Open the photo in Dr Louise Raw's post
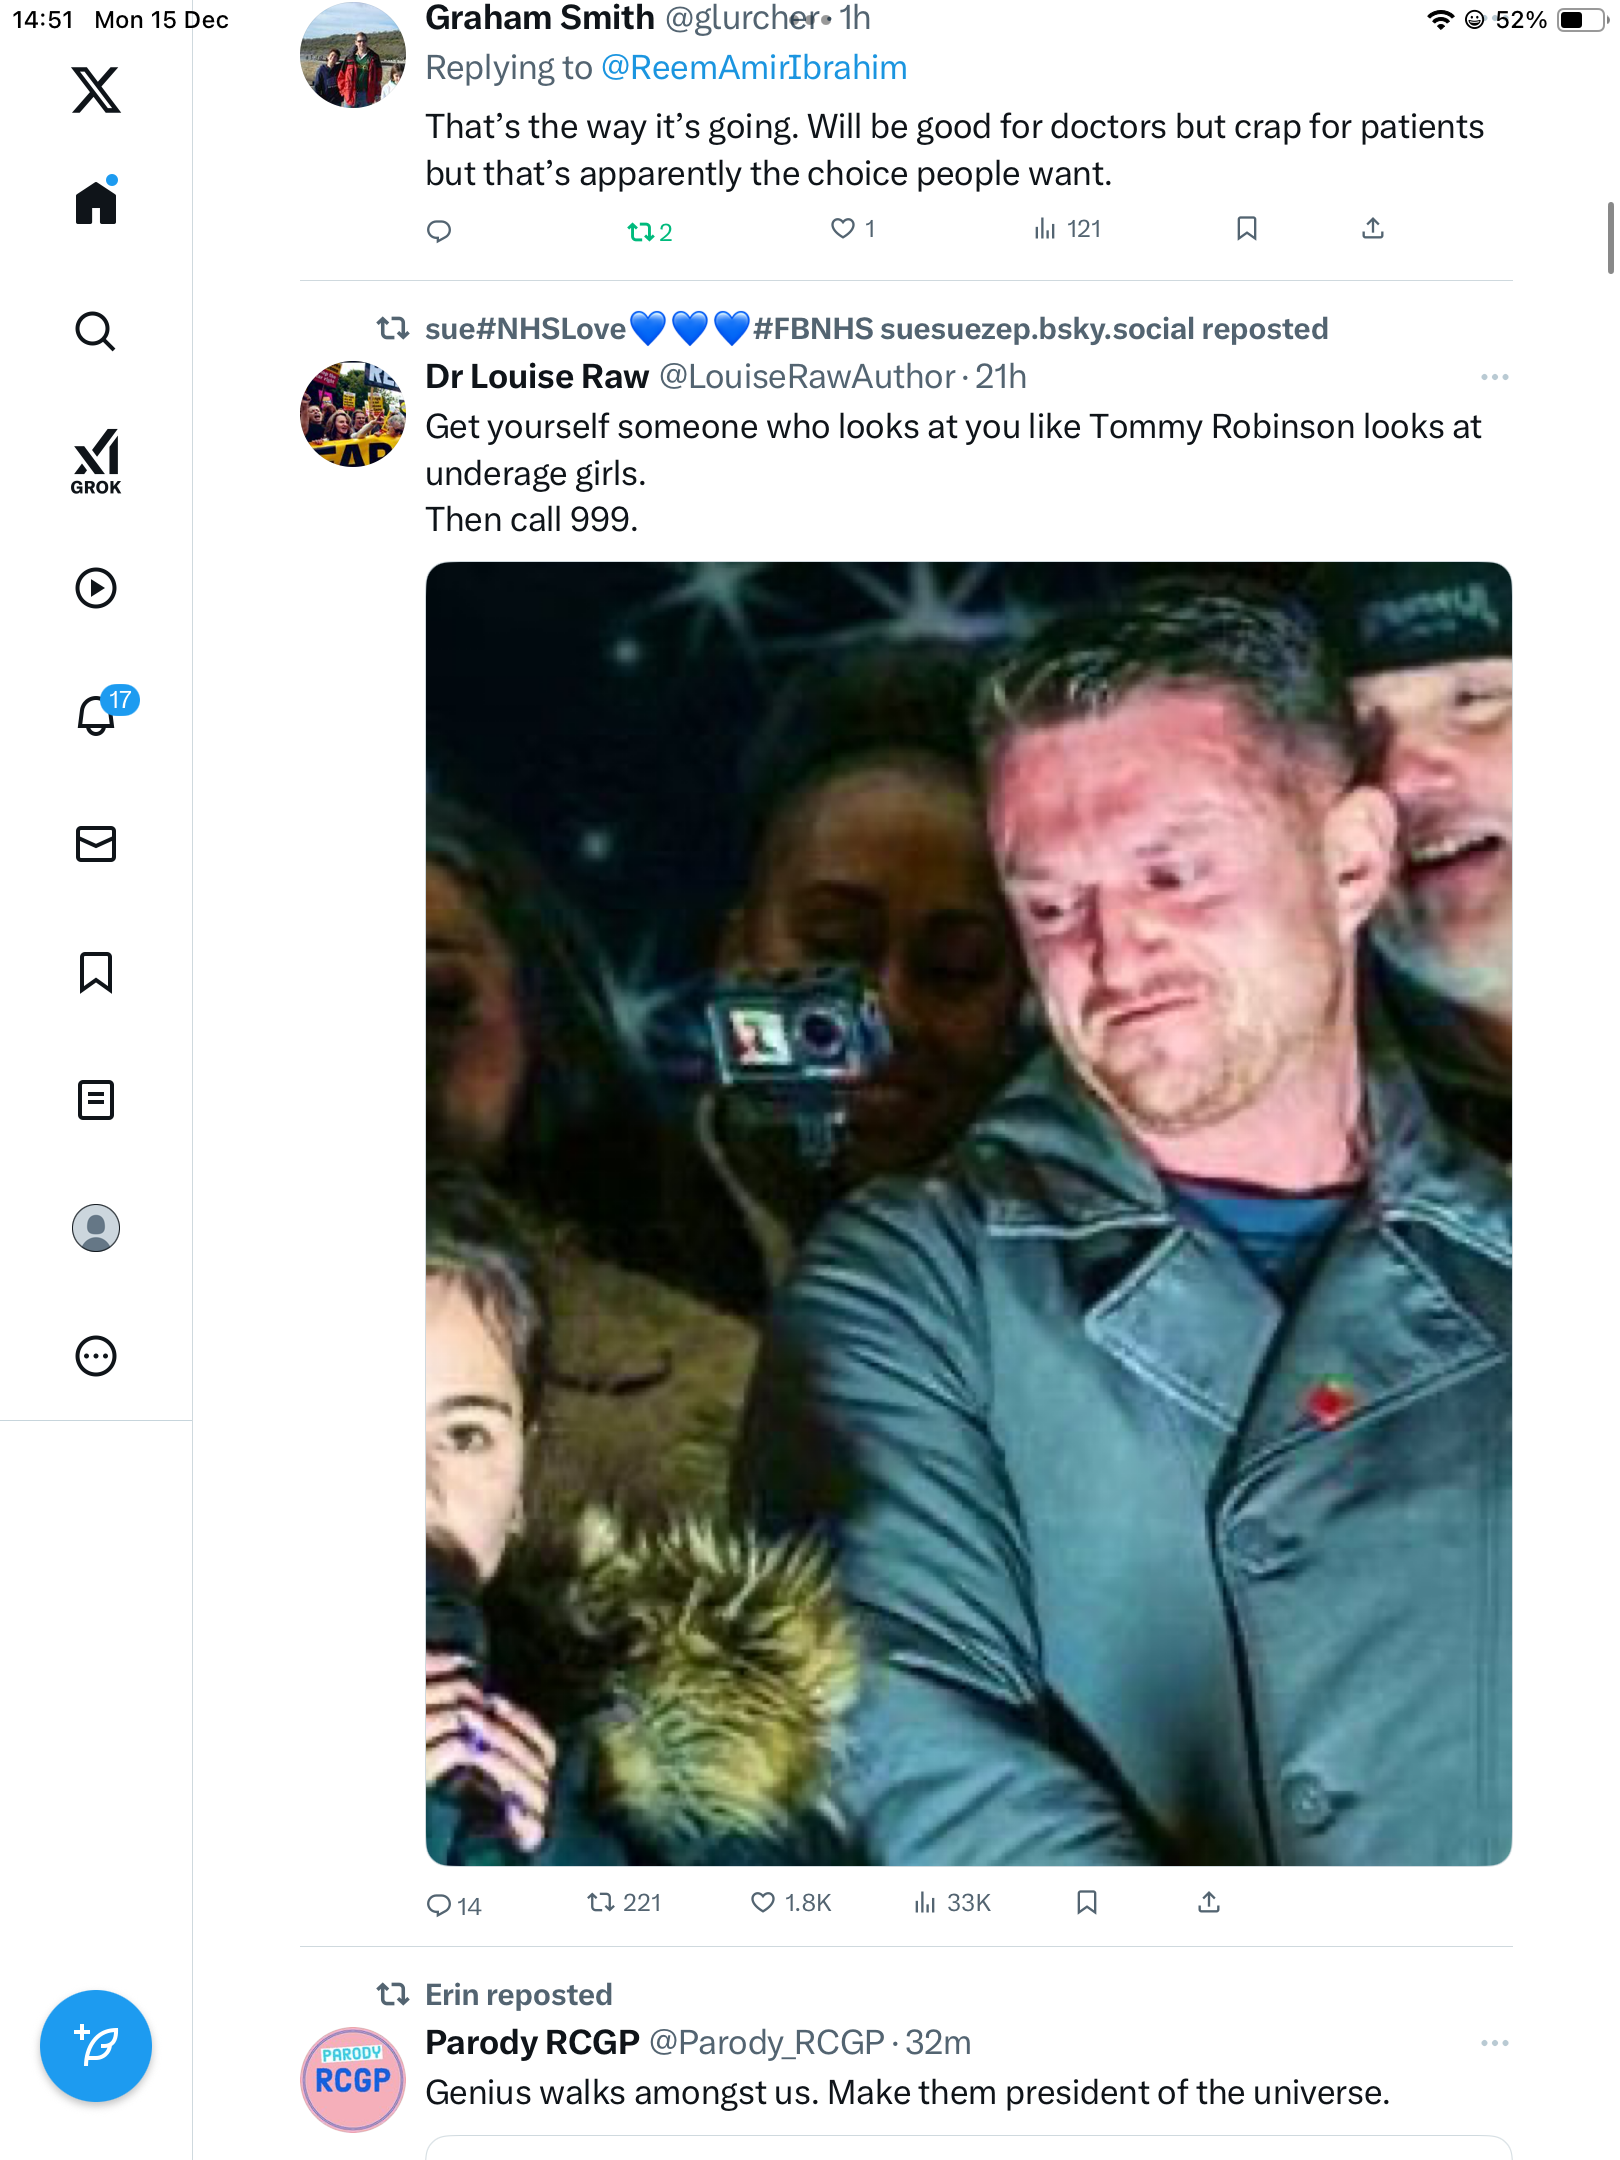This screenshot has height=2160, width=1620. 968,1213
